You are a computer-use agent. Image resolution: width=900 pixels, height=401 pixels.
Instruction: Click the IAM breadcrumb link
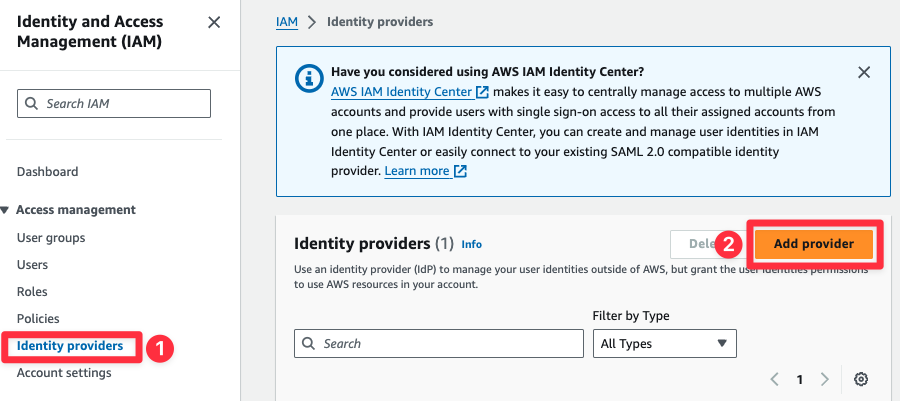click(x=287, y=22)
